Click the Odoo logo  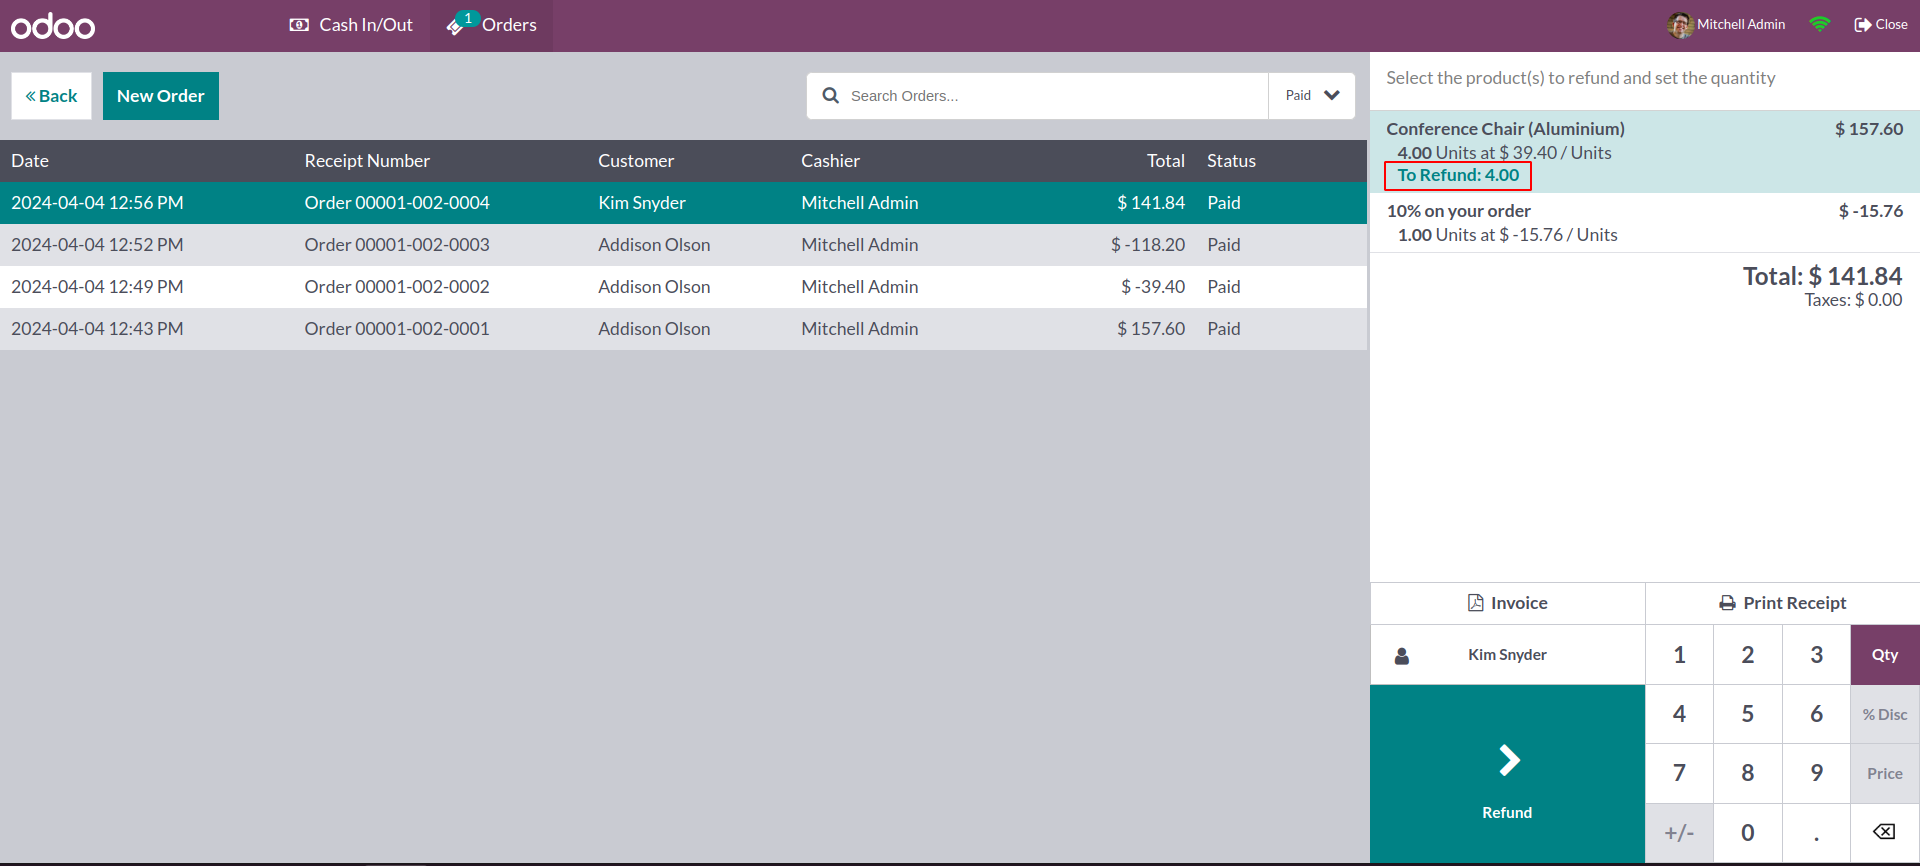53,26
